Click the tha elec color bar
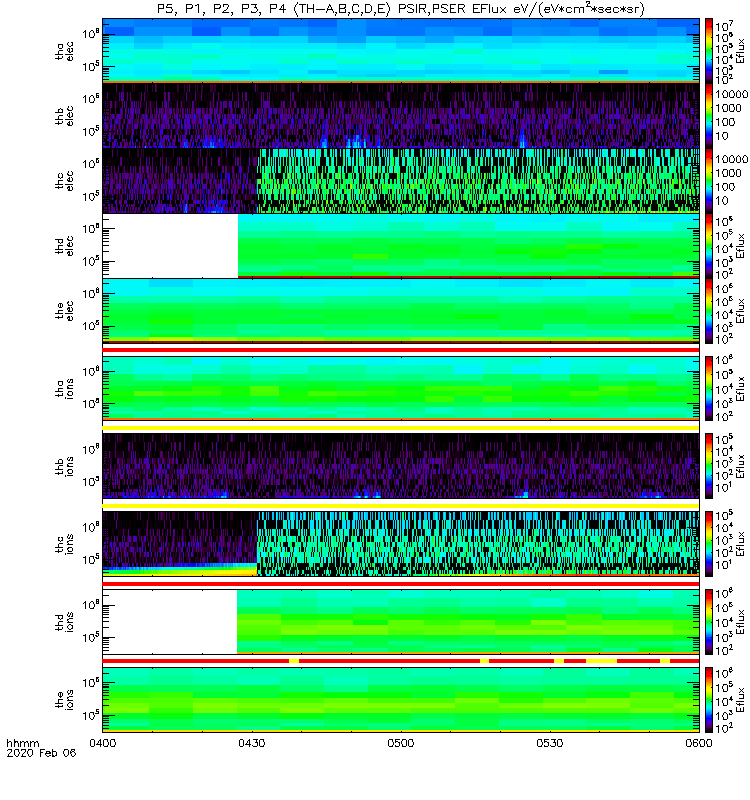750x800 pixels. (x=709, y=51)
